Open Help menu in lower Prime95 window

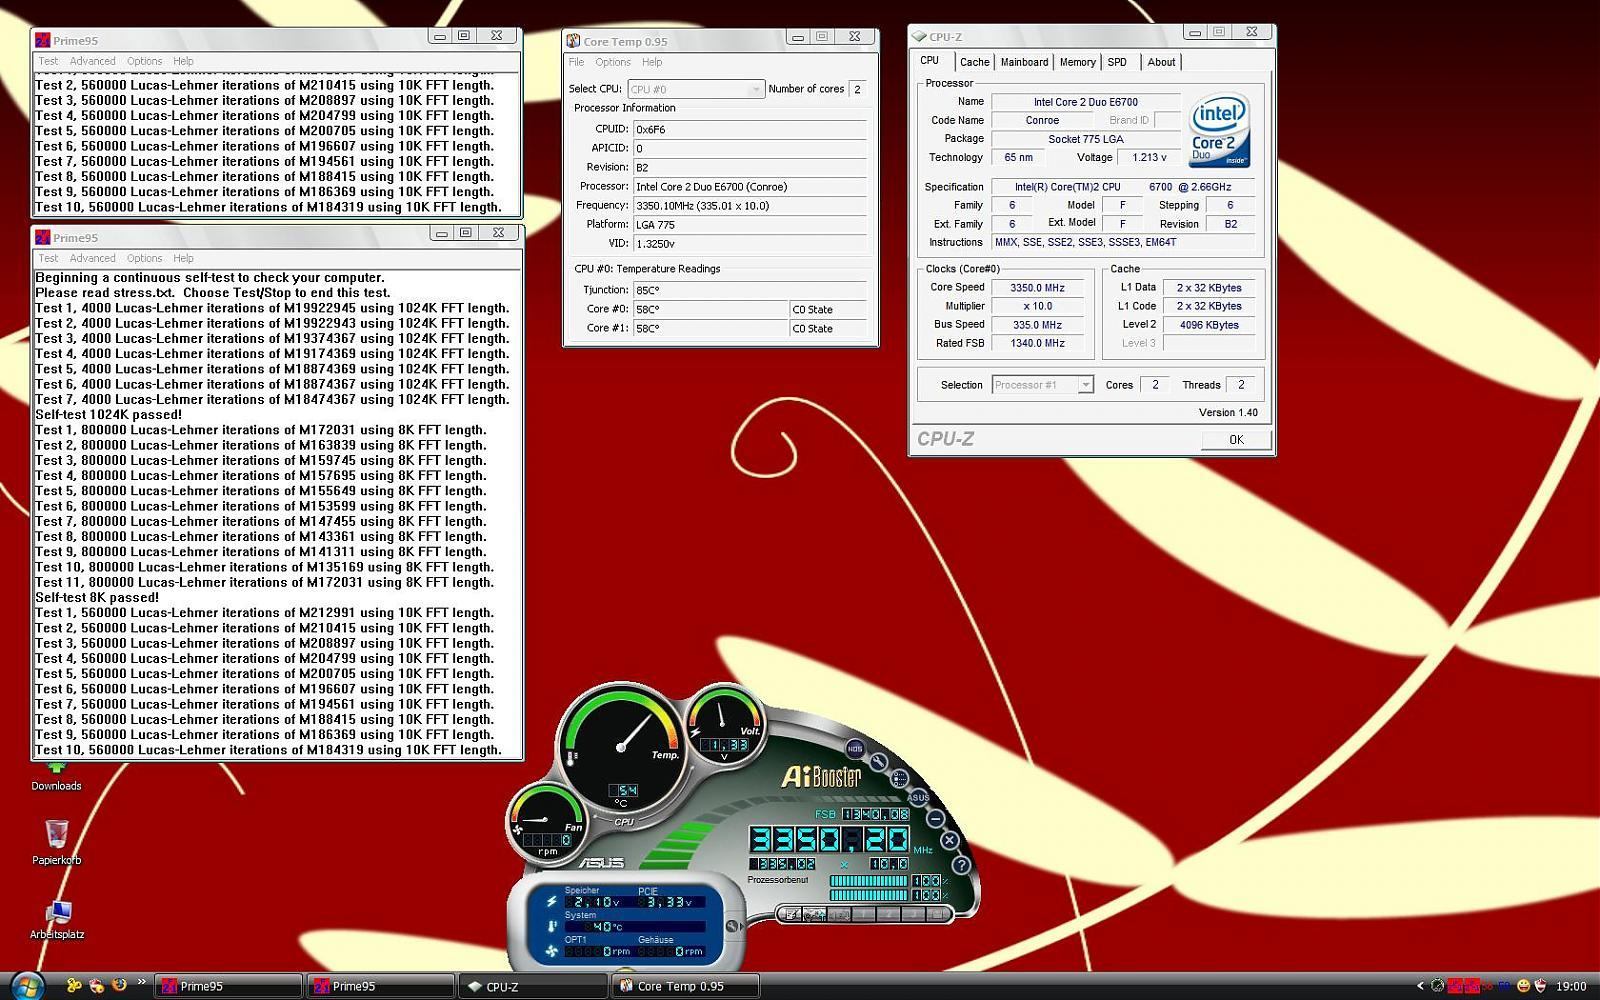coord(183,258)
